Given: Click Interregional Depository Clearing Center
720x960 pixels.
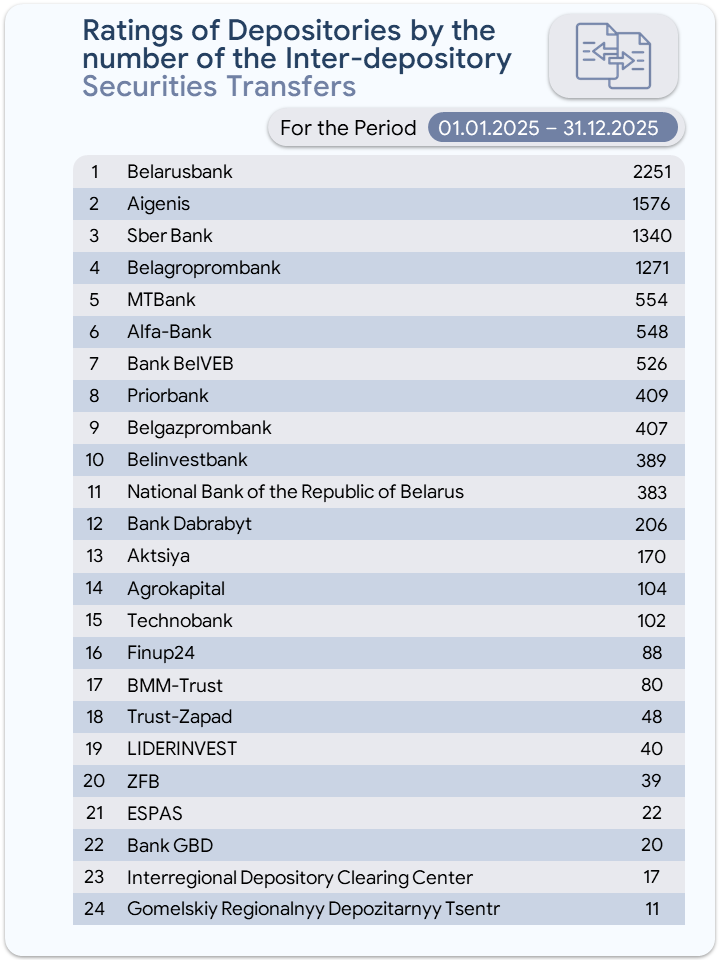Looking at the screenshot, I should tap(300, 877).
